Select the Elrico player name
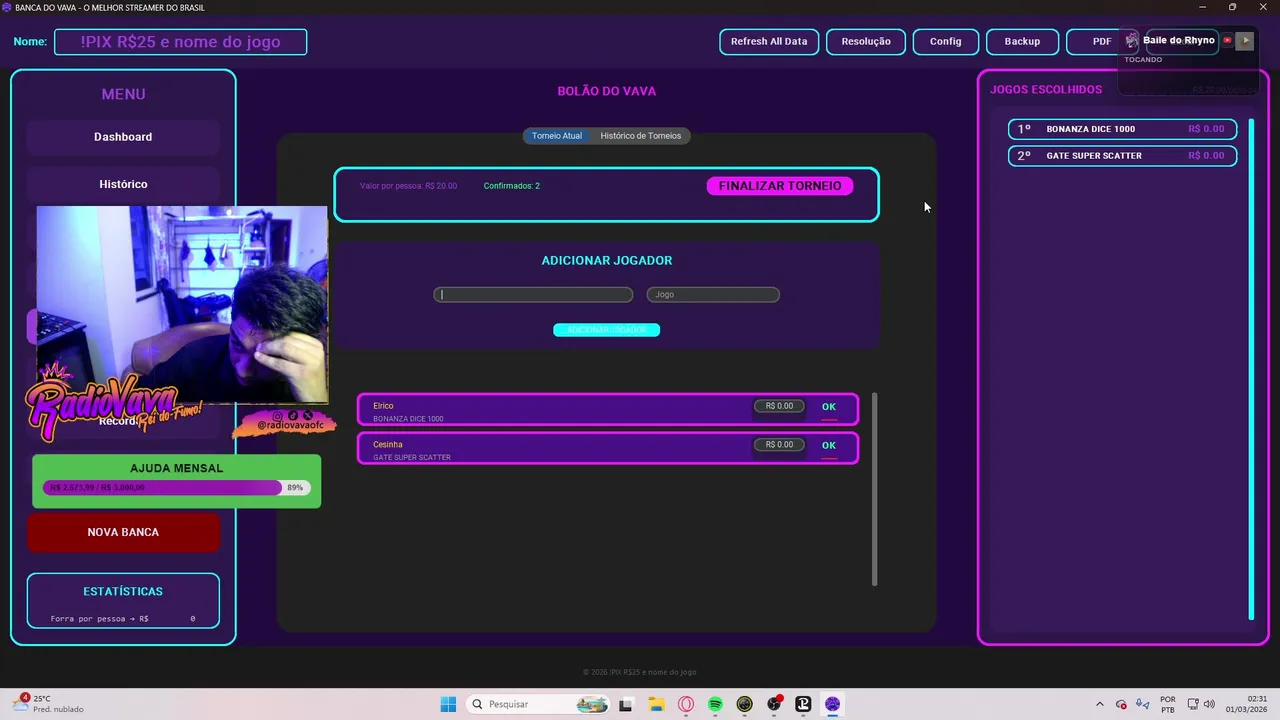The width and height of the screenshot is (1280, 720). coord(383,406)
